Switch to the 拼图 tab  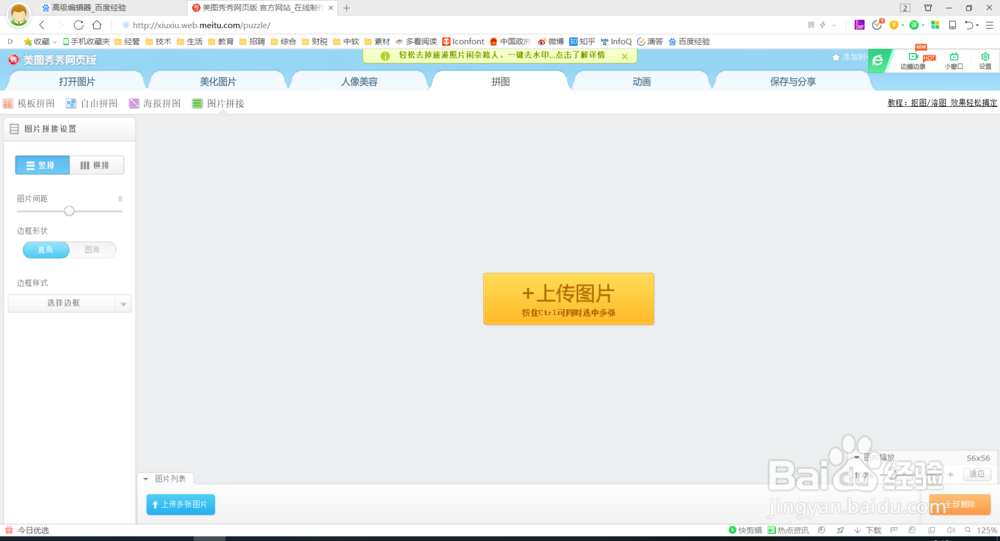coord(501,82)
